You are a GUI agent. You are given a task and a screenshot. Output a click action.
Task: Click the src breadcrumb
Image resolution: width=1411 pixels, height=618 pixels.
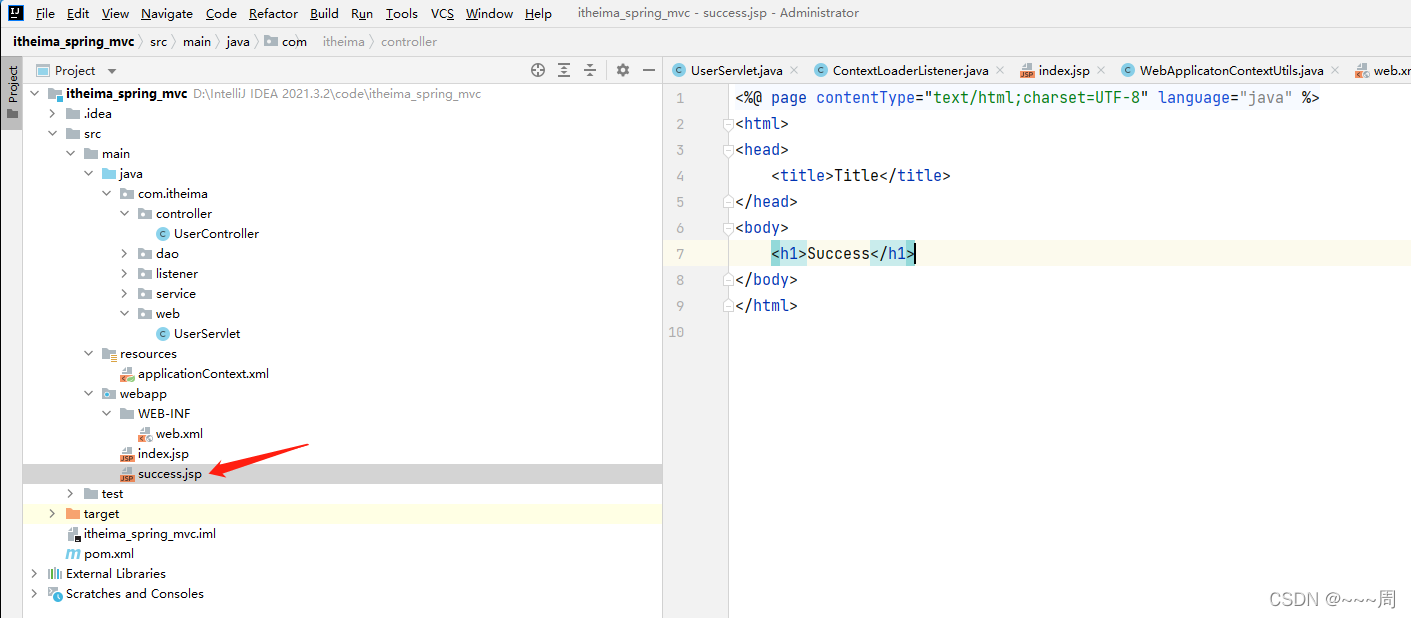point(158,41)
